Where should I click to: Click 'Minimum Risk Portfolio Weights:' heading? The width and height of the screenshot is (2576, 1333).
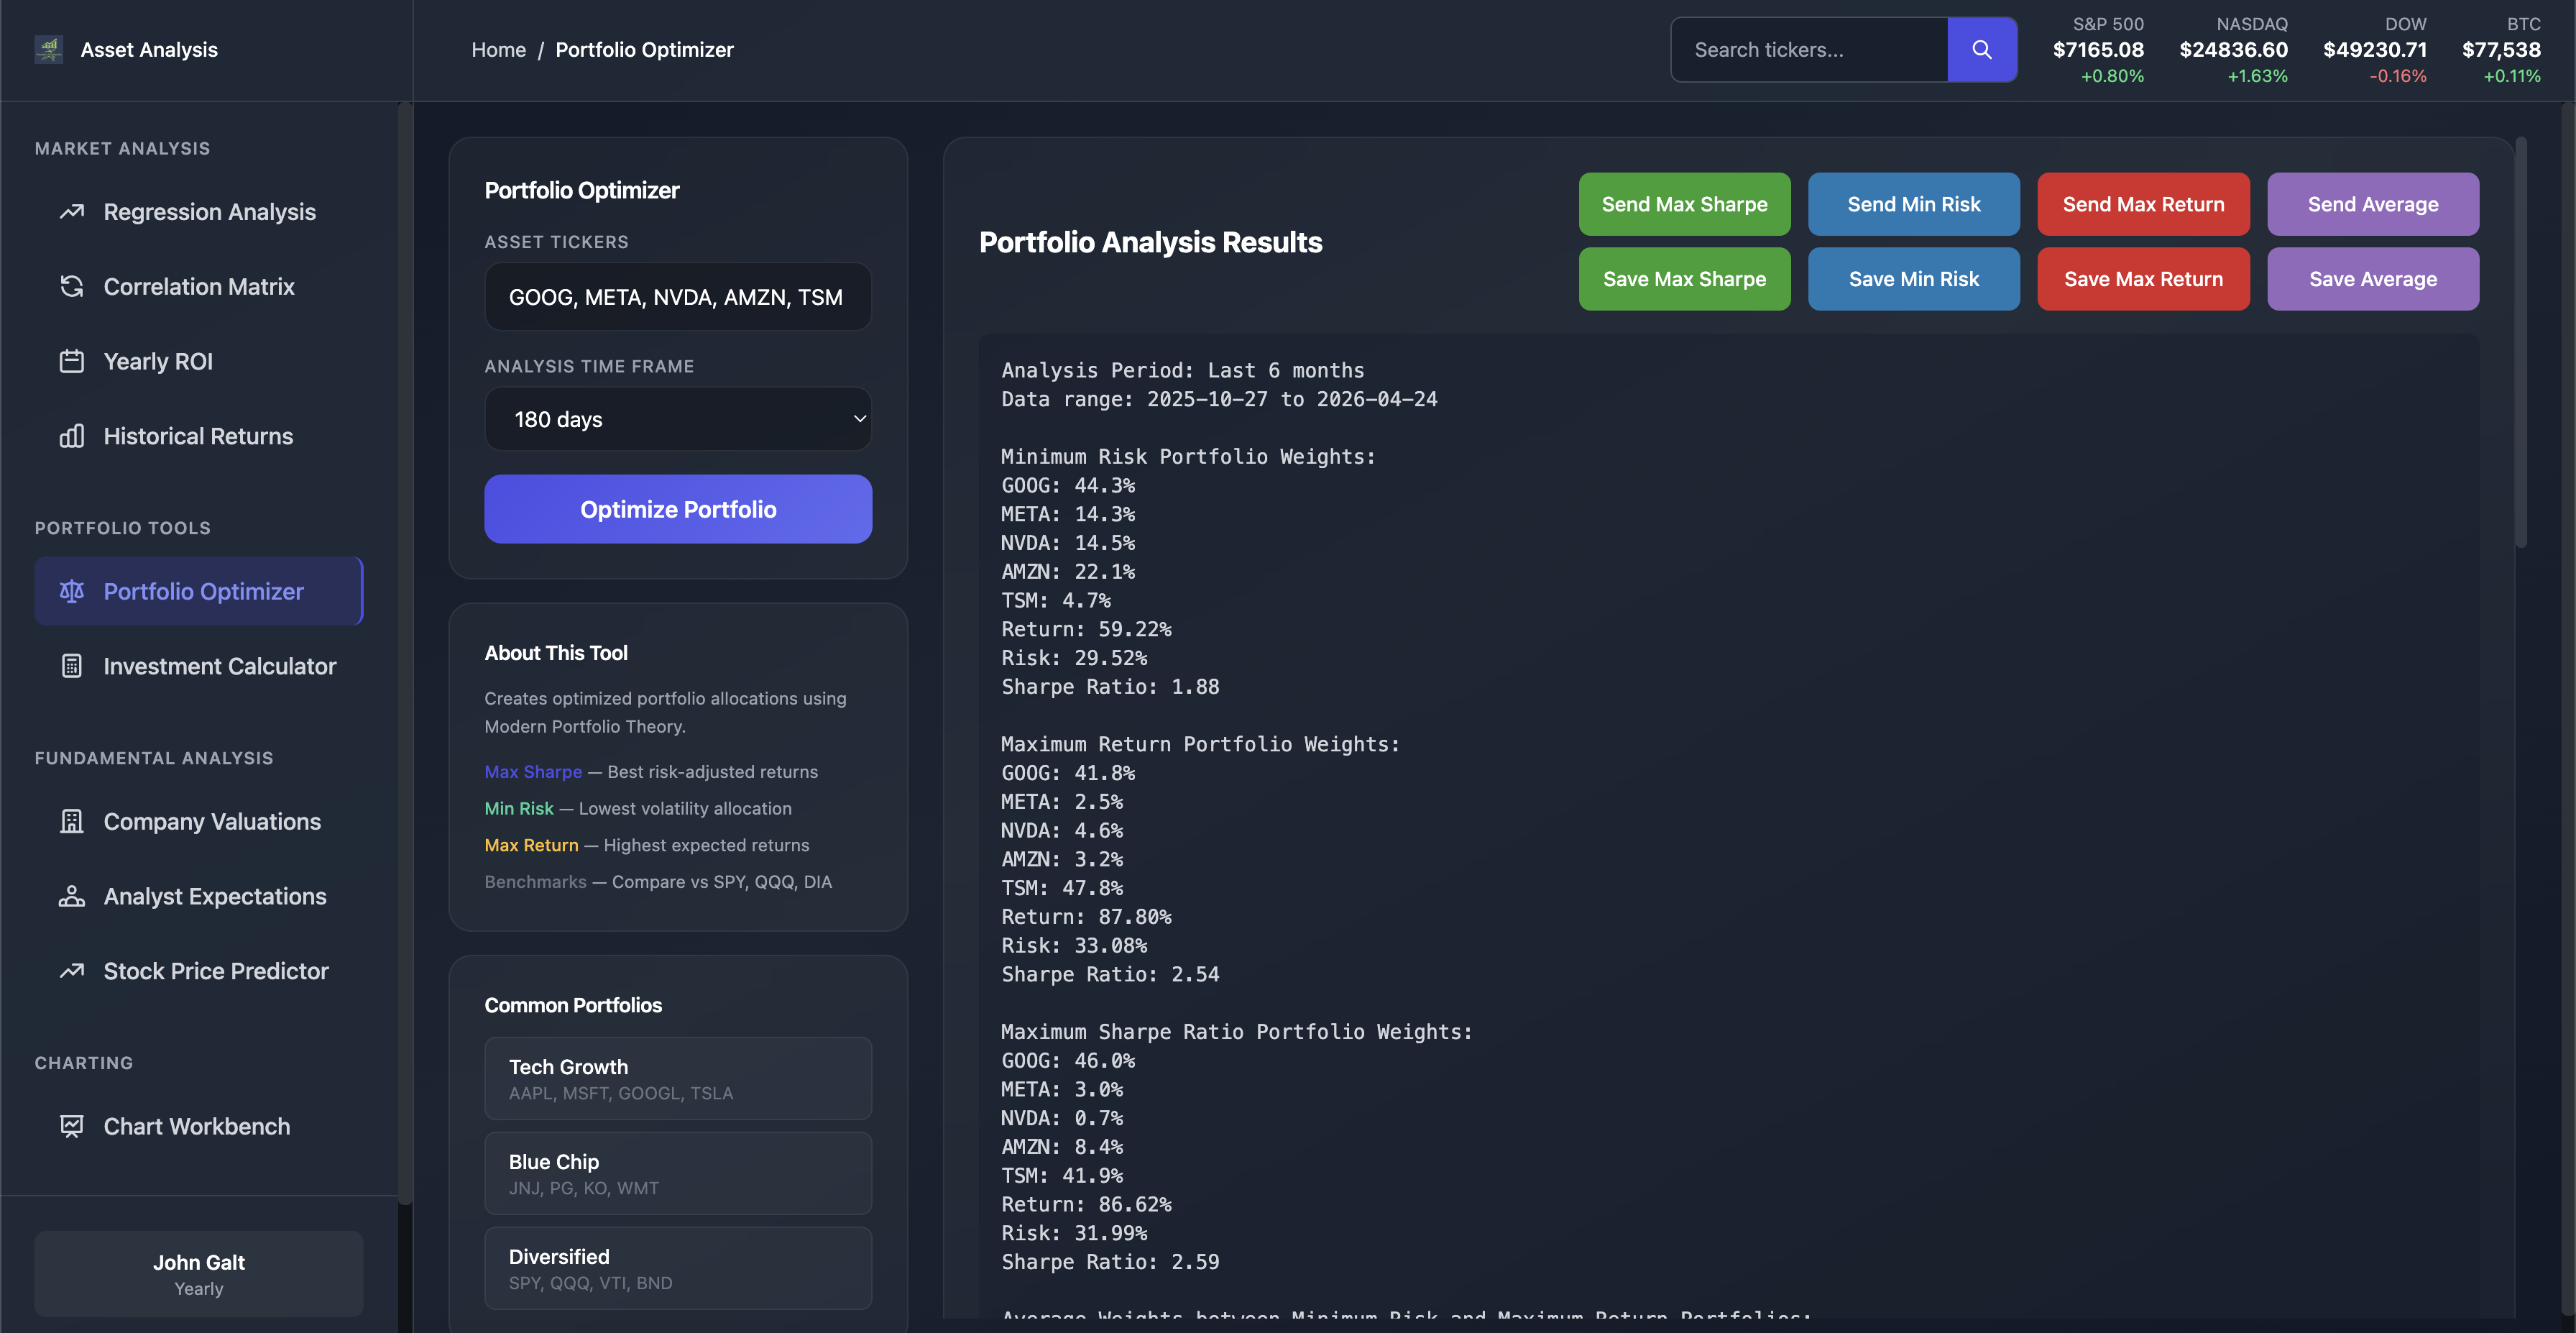pyautogui.click(x=1188, y=457)
